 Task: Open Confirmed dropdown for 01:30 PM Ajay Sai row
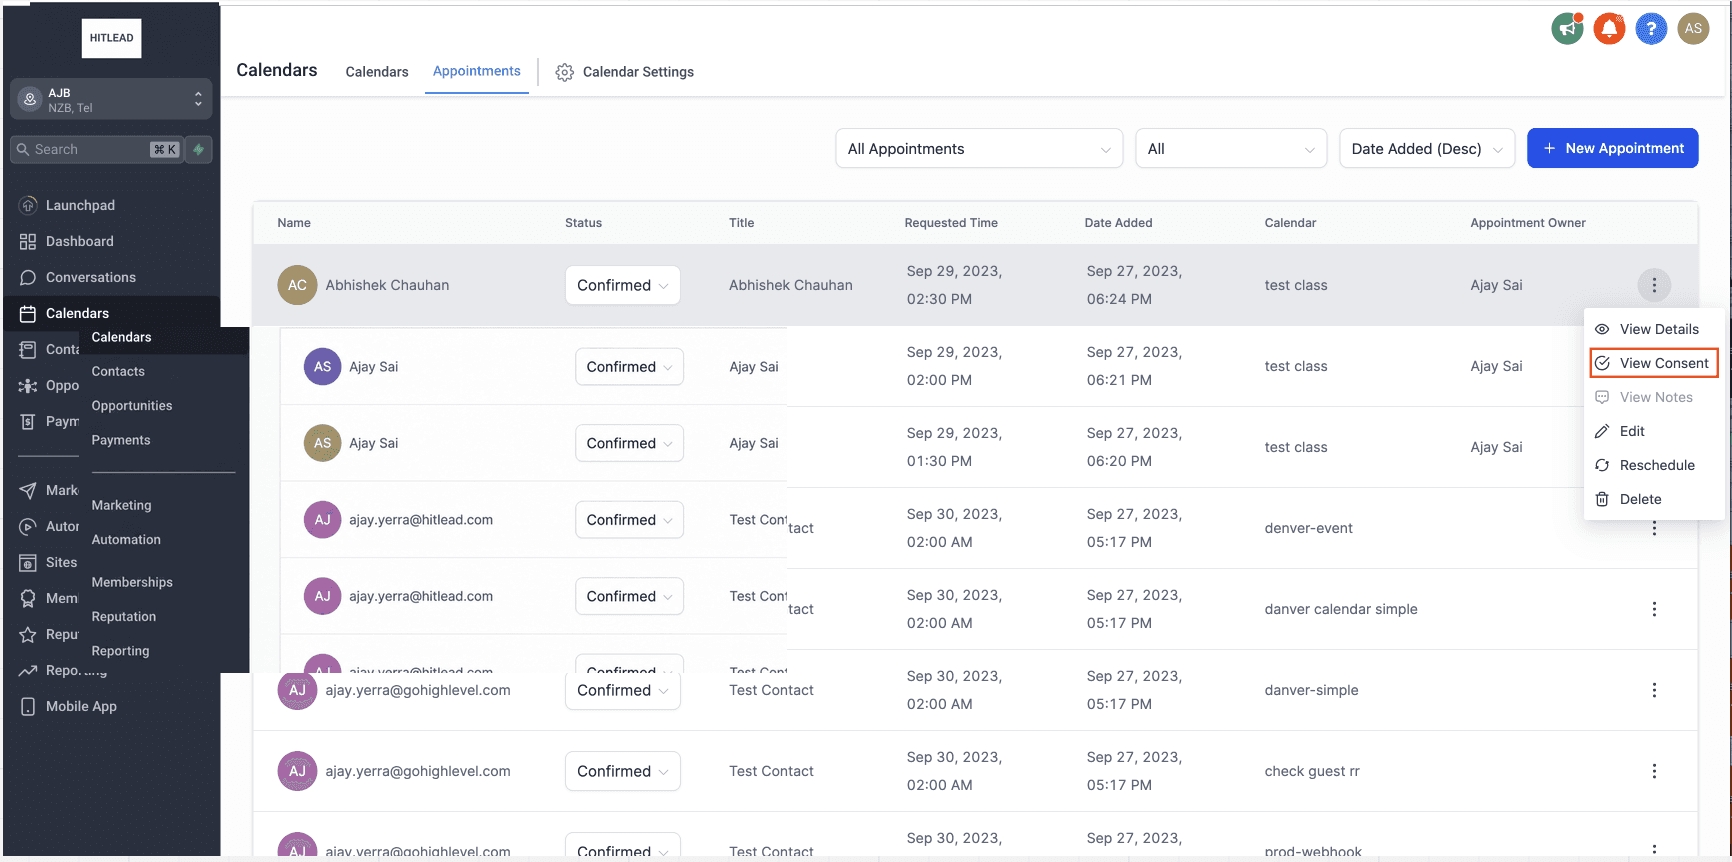[x=629, y=443]
